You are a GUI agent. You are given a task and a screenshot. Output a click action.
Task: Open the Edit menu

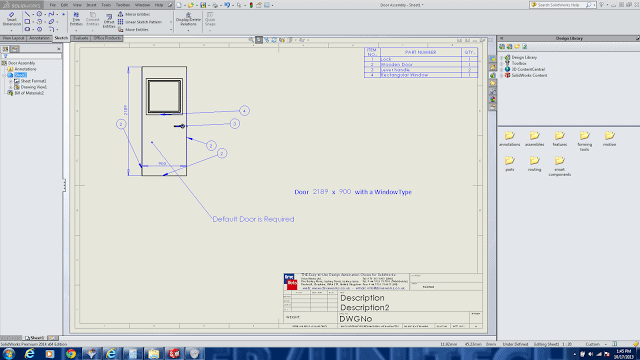tap(64, 5)
